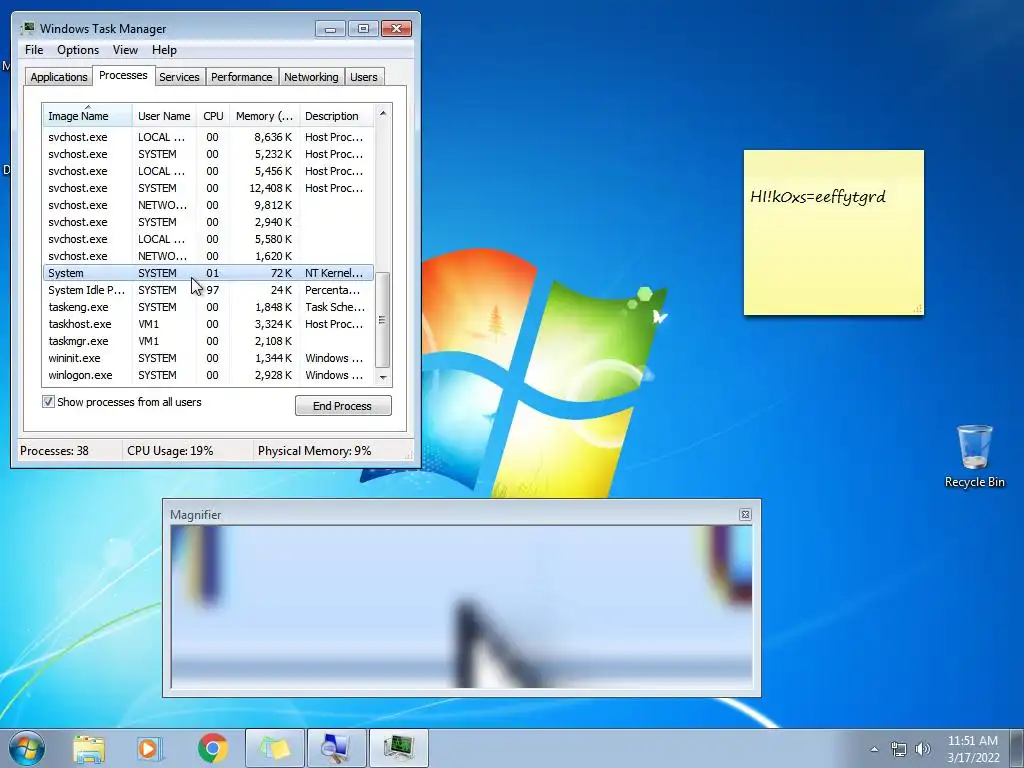1024x768 pixels.
Task: Select the Processes tab
Action: click(123, 75)
